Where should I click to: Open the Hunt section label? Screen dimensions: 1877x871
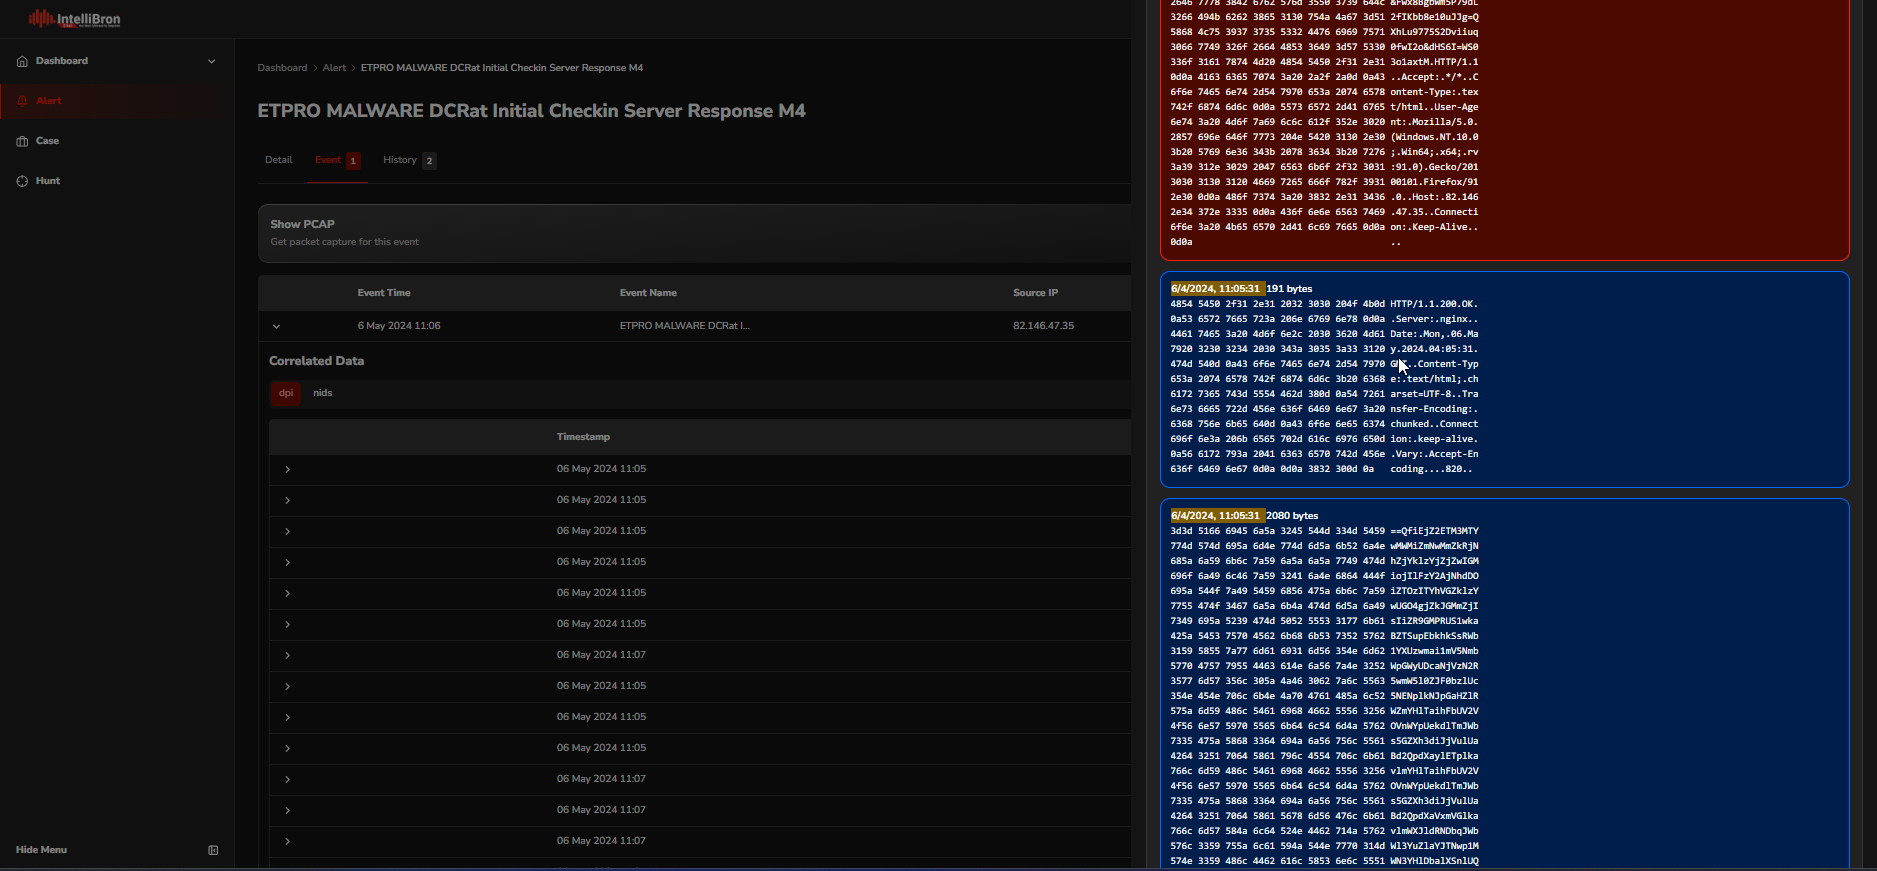pyautogui.click(x=48, y=181)
